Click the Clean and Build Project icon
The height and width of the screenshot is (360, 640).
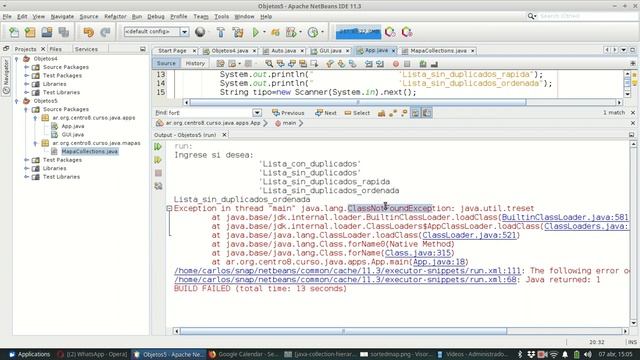(x=238, y=32)
